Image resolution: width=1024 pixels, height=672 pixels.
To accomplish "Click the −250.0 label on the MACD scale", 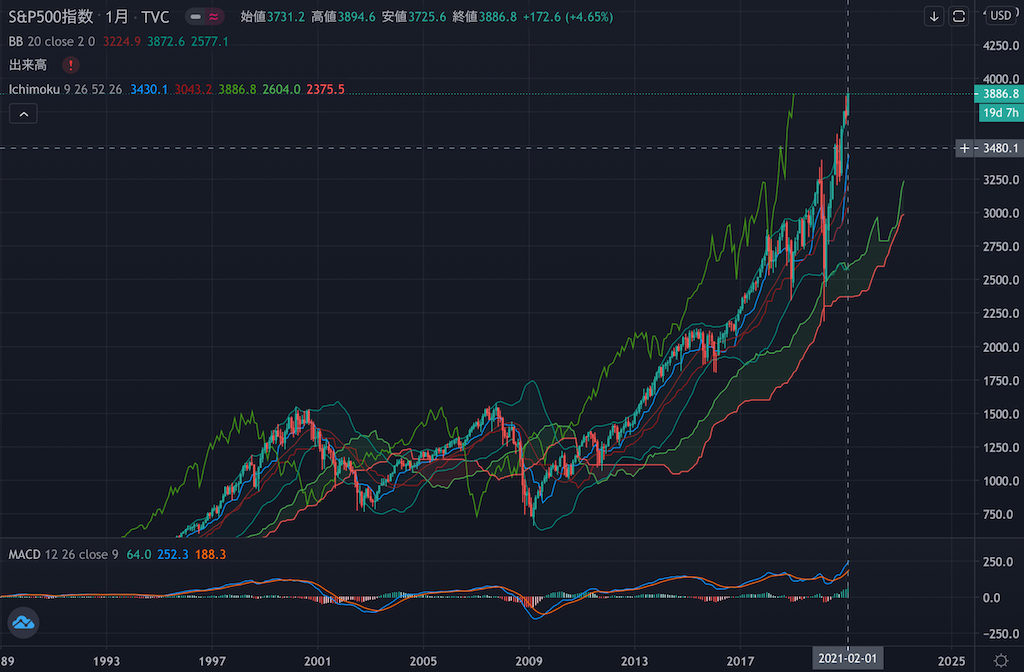I will pos(1000,634).
